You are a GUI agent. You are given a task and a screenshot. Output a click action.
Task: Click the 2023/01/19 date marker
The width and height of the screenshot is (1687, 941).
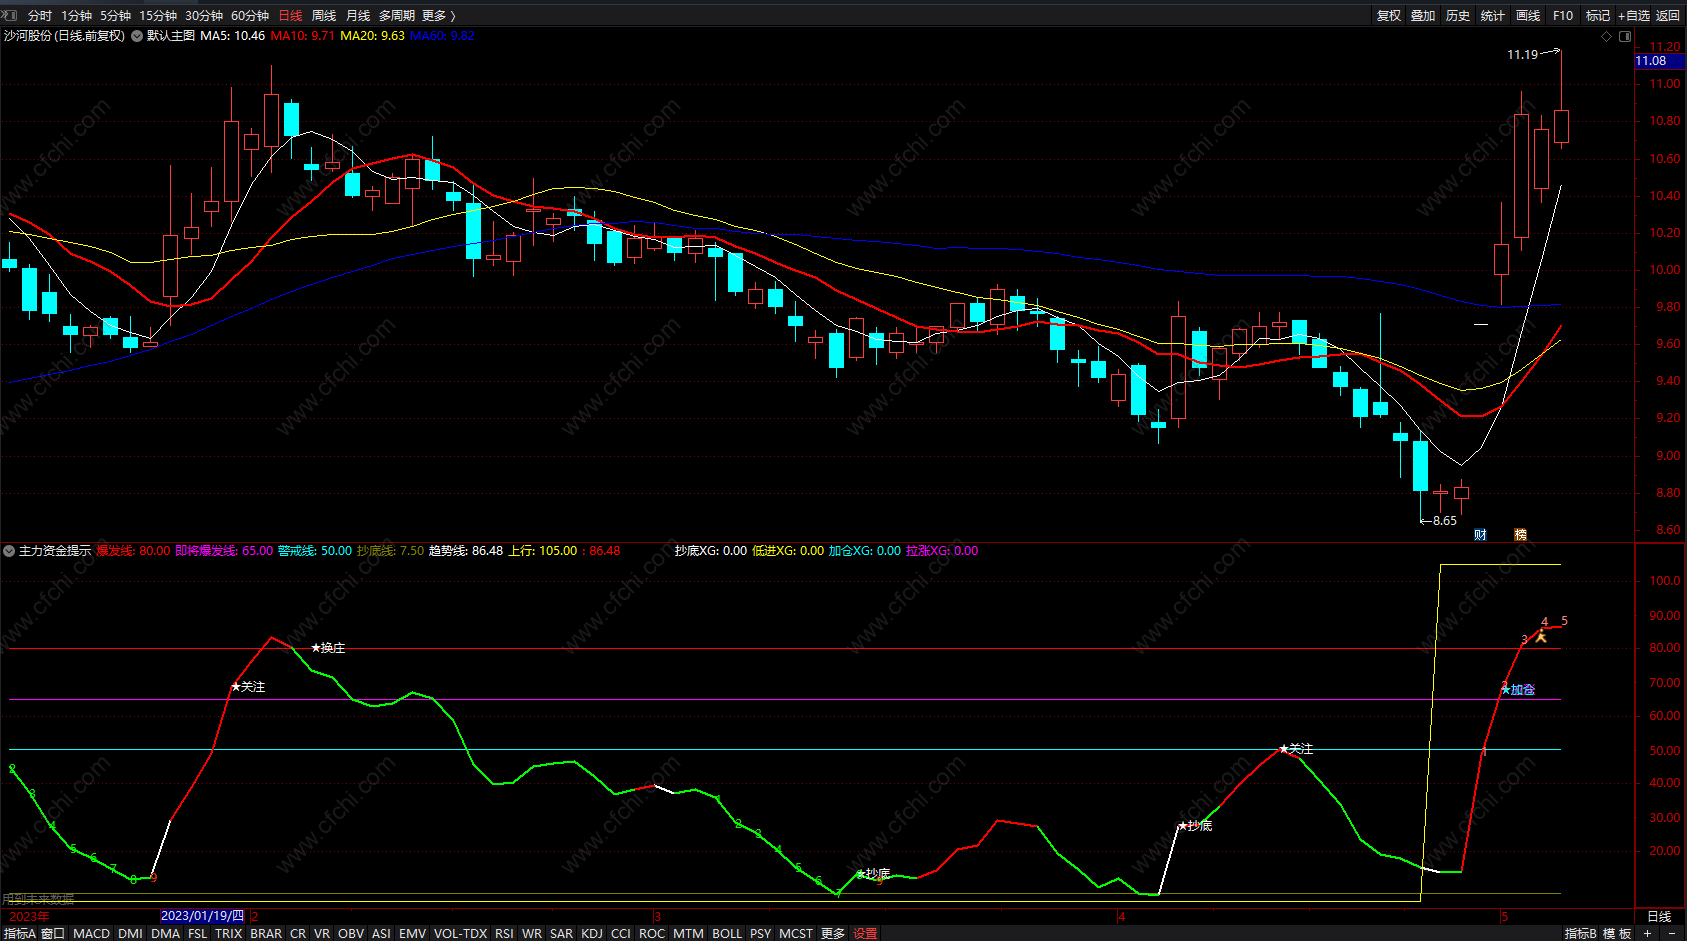click(x=202, y=916)
